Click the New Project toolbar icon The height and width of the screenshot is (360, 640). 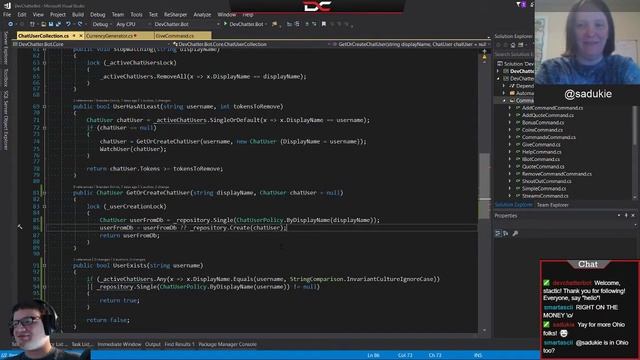pyautogui.click(x=32, y=24)
